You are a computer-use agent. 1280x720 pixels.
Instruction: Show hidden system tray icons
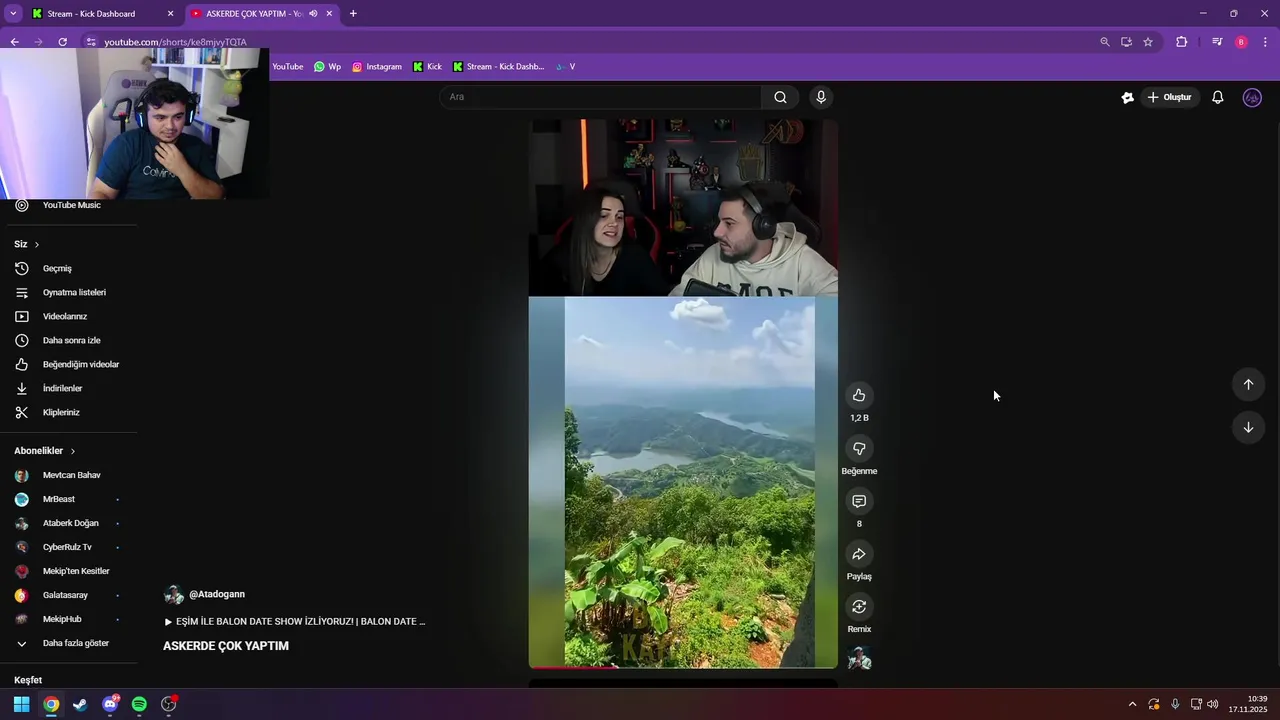(1132, 704)
